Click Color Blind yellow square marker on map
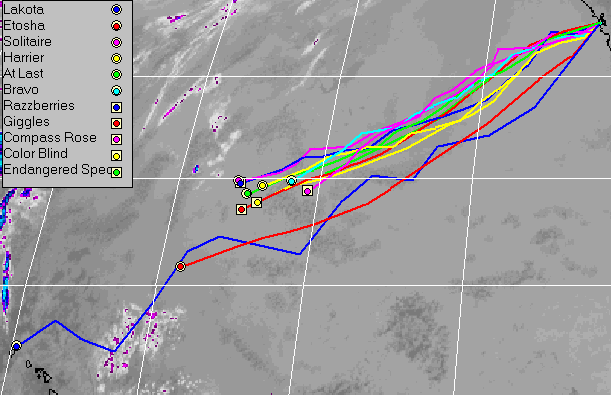 256,203
